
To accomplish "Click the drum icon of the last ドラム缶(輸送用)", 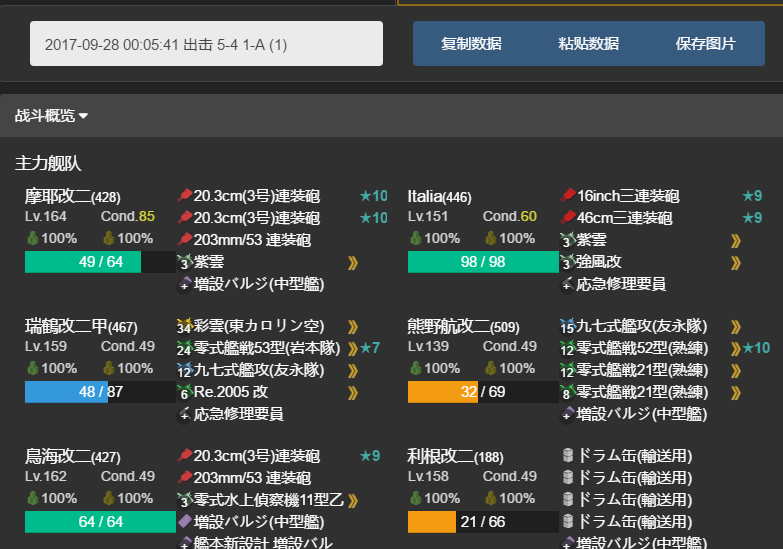I will (568, 521).
